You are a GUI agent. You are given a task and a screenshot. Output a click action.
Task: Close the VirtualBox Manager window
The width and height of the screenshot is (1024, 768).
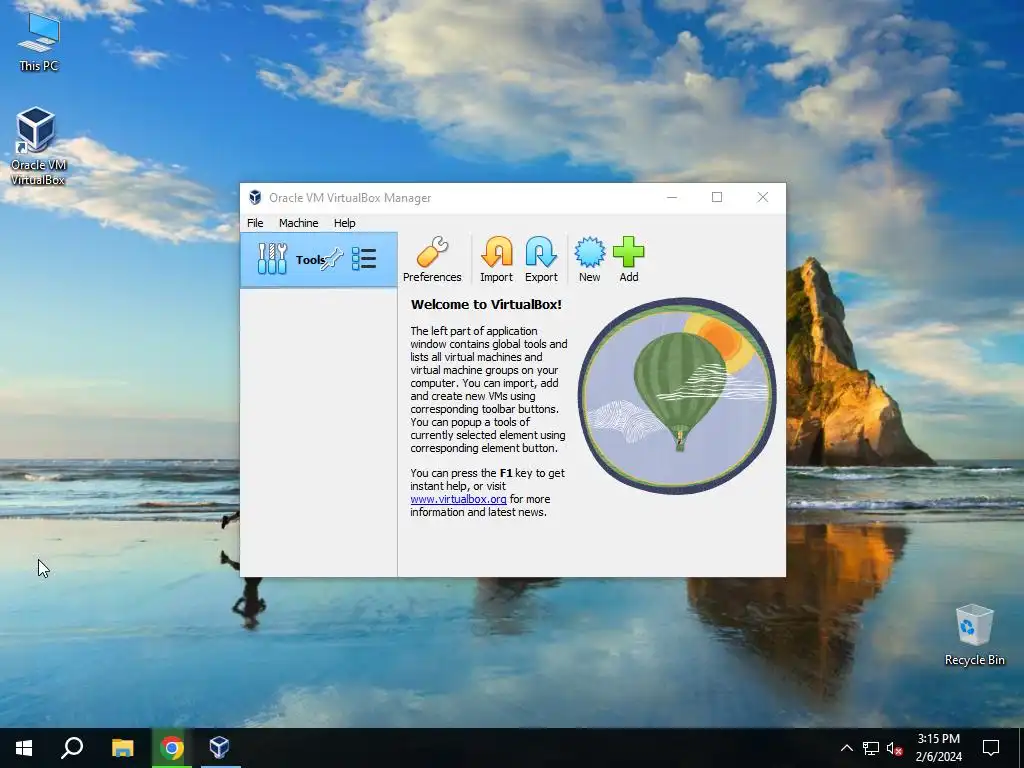(763, 197)
